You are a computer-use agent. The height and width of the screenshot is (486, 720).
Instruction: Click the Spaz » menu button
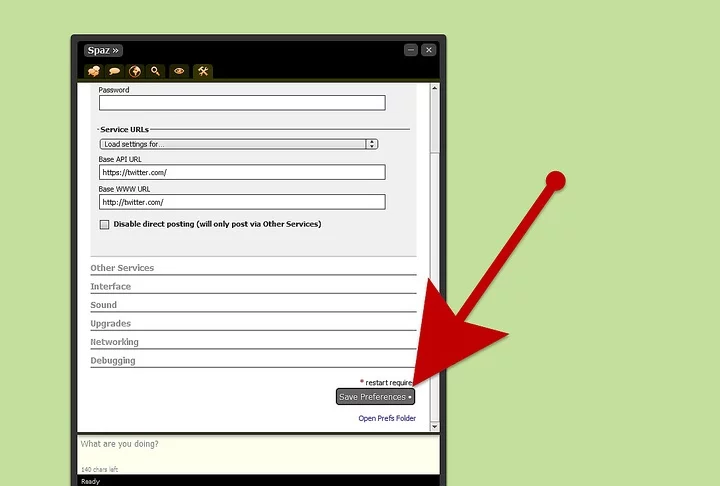pyautogui.click(x=103, y=50)
